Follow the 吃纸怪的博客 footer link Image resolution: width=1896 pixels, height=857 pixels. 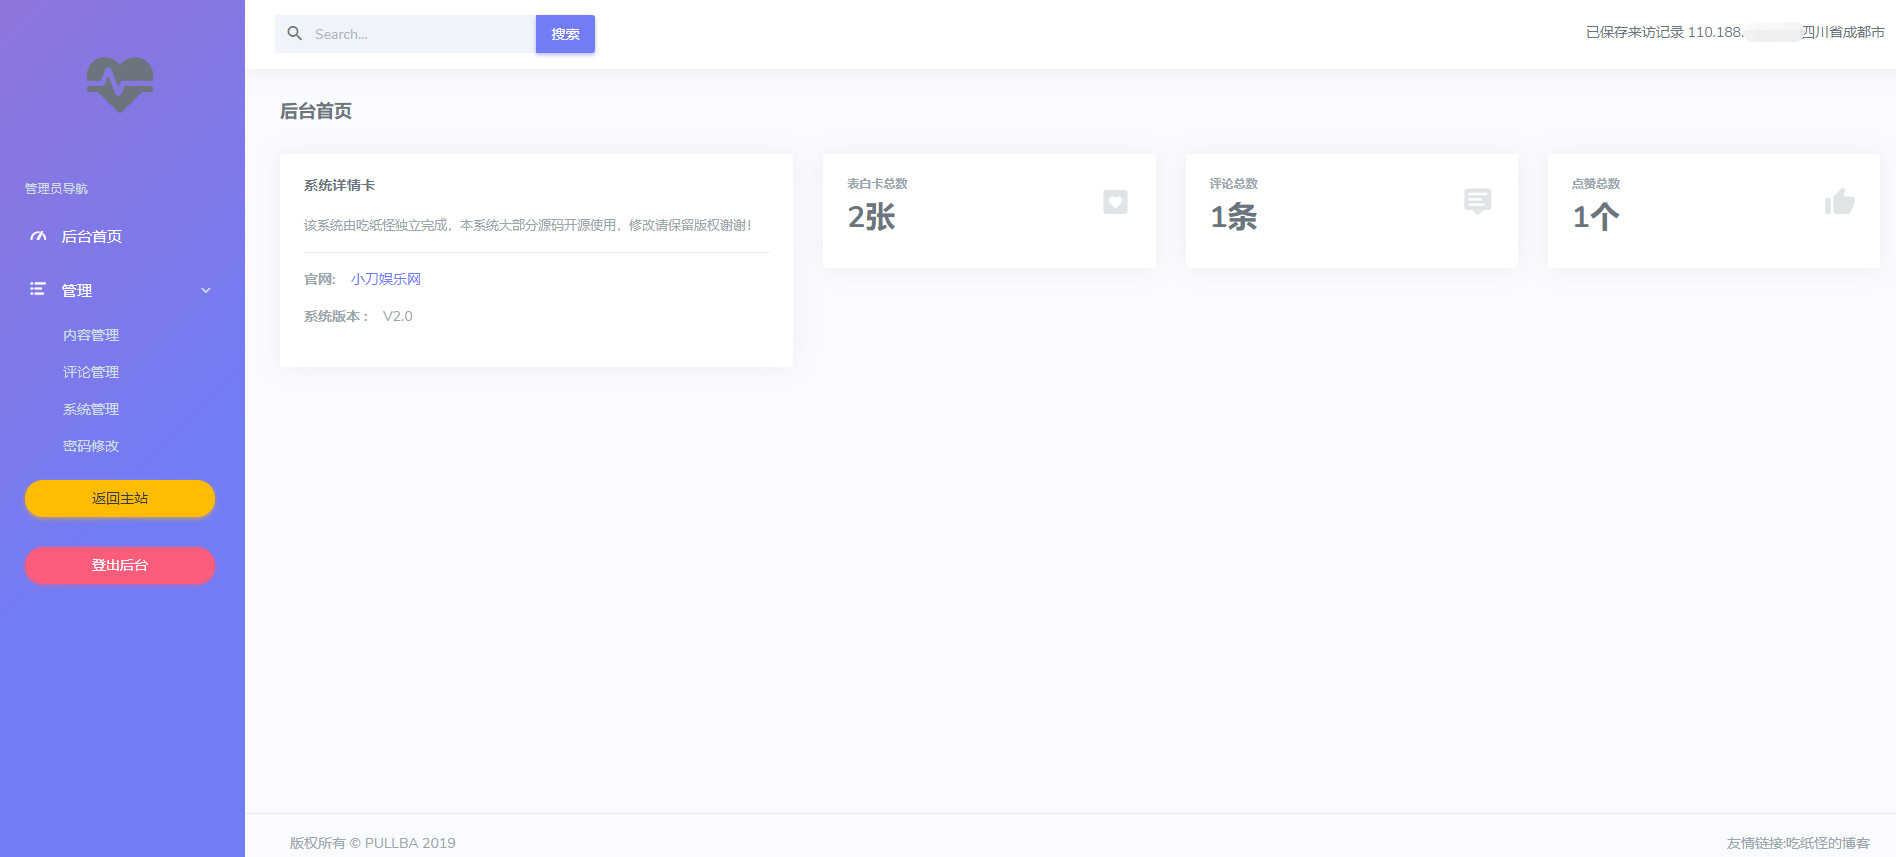tap(1827, 843)
